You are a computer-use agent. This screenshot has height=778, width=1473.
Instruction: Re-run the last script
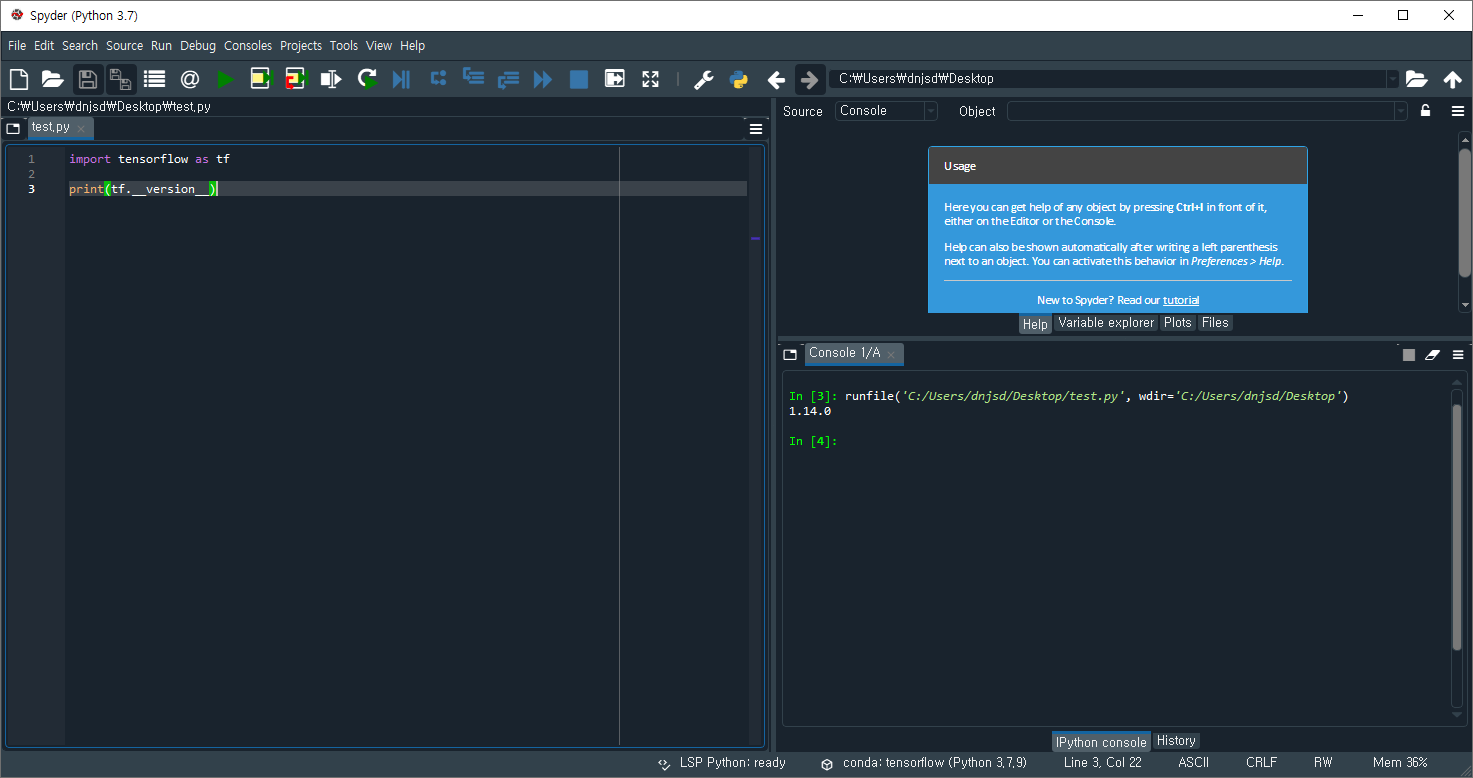(367, 79)
